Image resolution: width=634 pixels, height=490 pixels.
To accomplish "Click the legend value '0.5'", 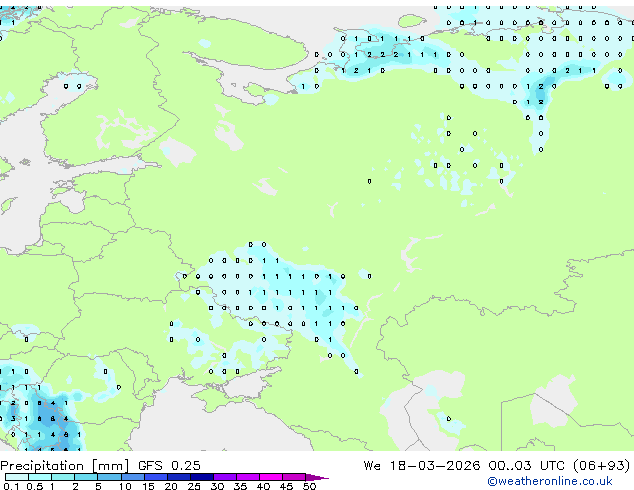I will tap(35, 486).
